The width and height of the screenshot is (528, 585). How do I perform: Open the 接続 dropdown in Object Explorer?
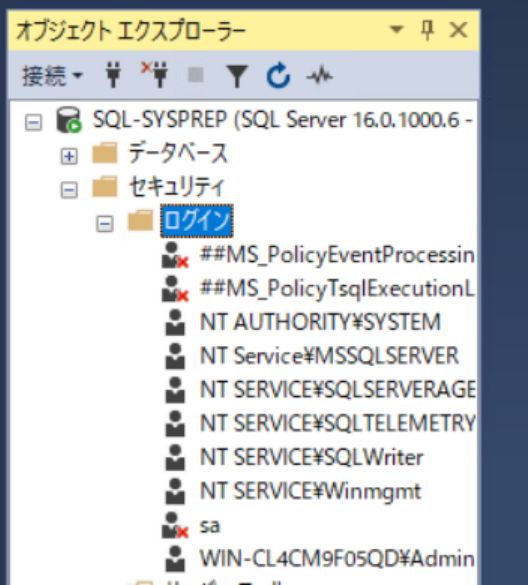(53, 76)
